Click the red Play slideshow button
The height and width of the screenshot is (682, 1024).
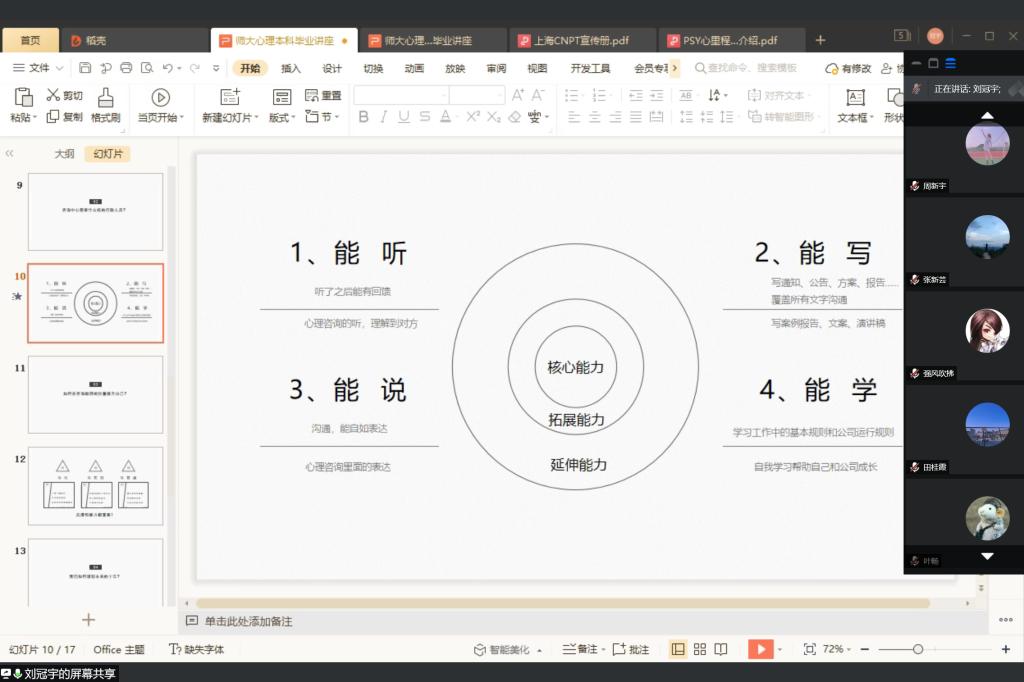pyautogui.click(x=760, y=649)
